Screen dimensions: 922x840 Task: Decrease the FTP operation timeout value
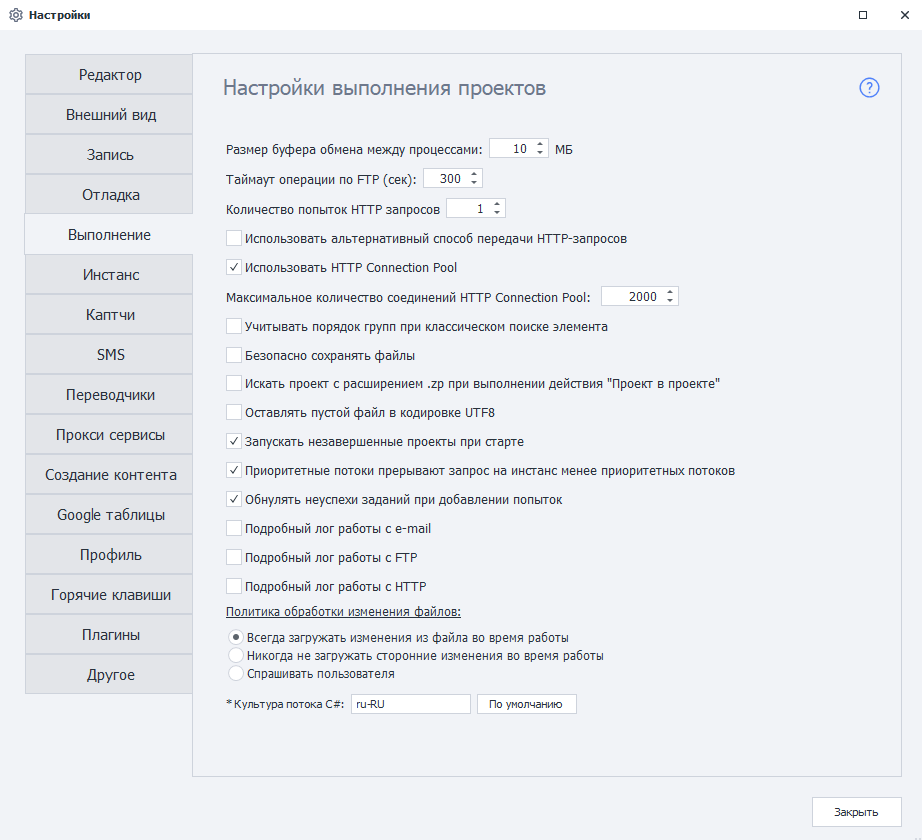click(475, 183)
